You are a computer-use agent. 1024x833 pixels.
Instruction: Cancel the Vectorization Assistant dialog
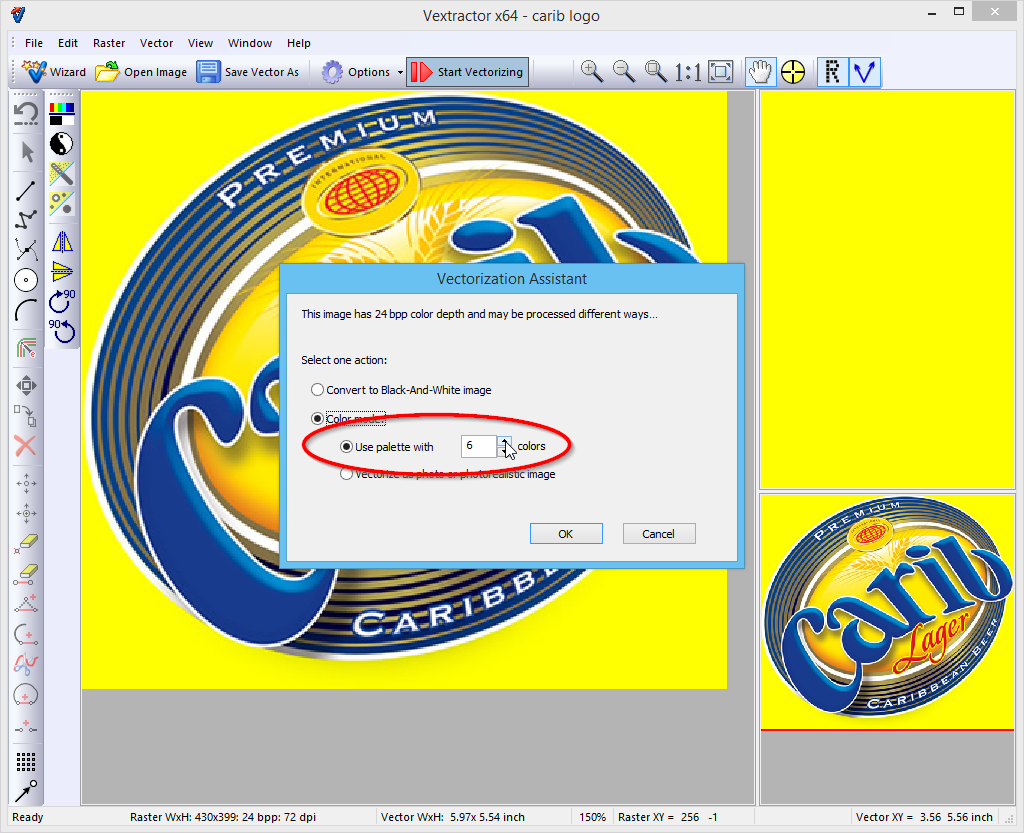click(658, 533)
